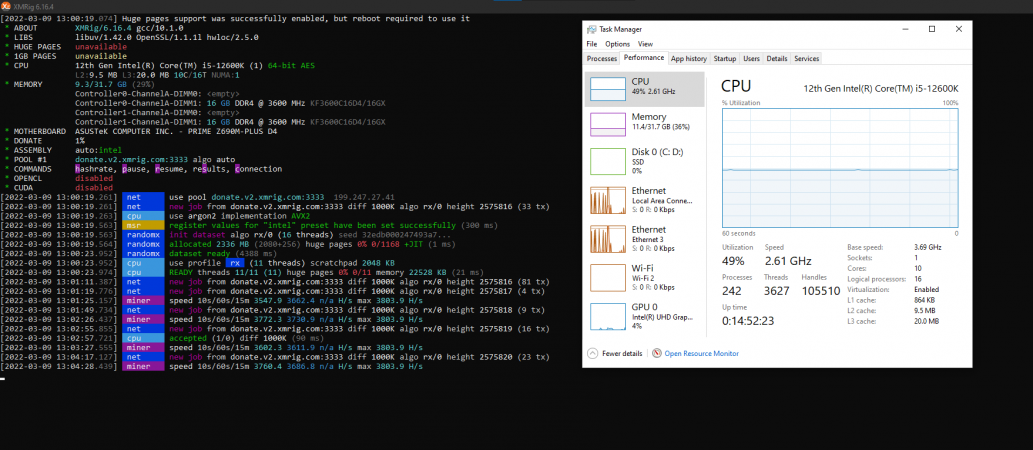This screenshot has width=1033, height=450.
Task: Click the Up time value 0:14:52:23
Action: (x=748, y=322)
